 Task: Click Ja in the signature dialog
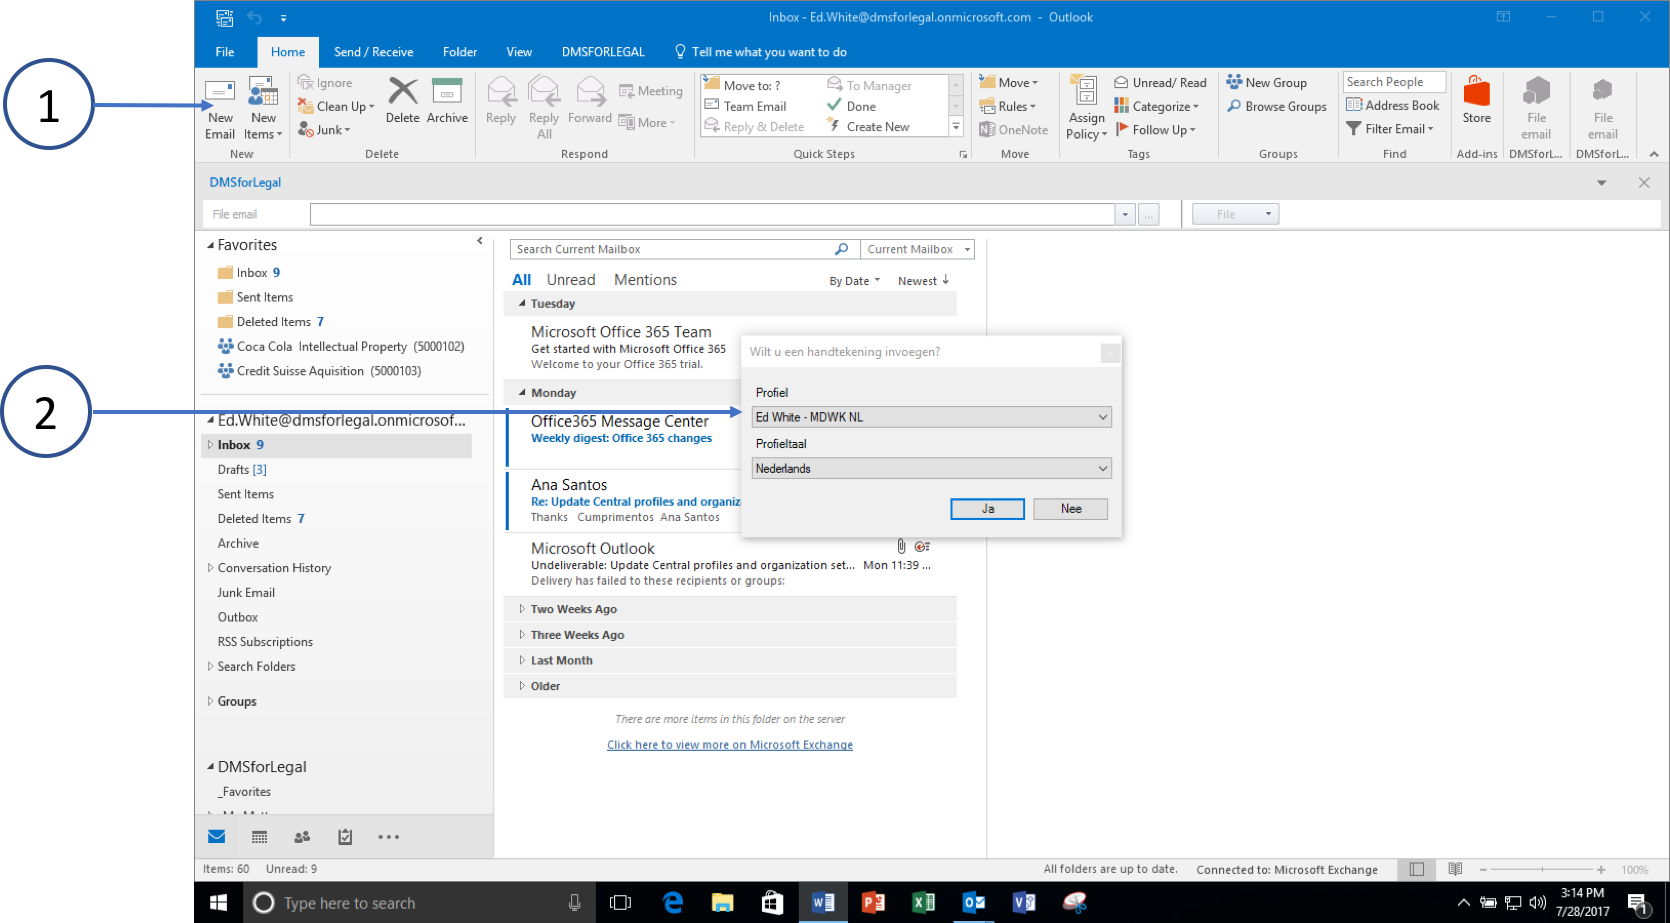click(x=987, y=509)
